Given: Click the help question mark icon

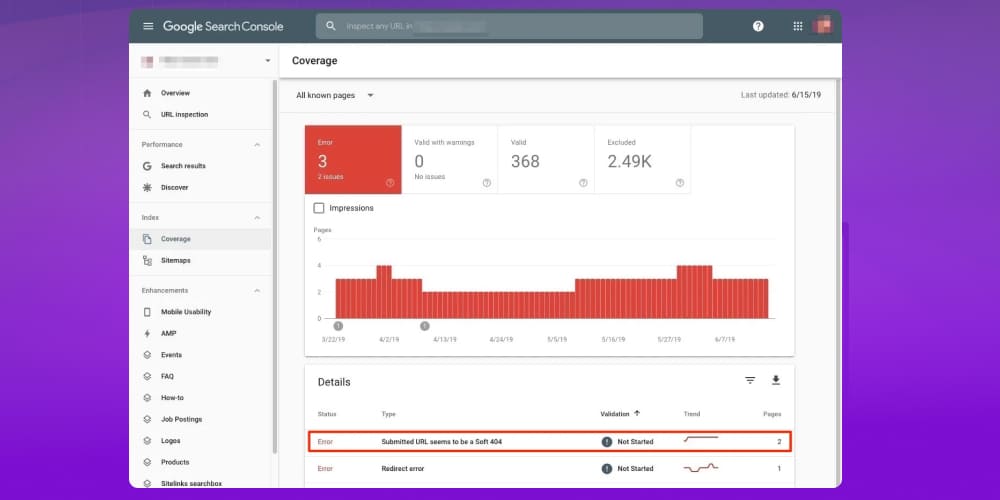Looking at the screenshot, I should [758, 26].
